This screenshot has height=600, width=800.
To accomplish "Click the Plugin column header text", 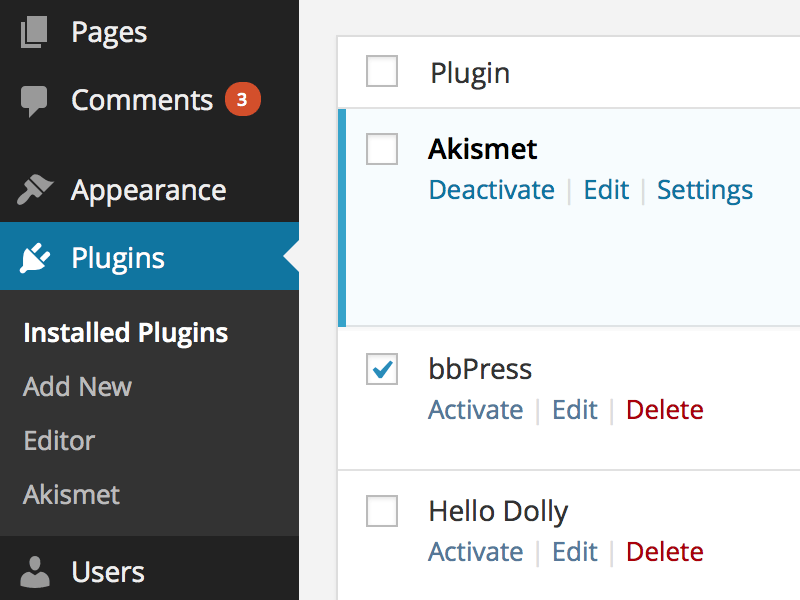I will coord(470,73).
